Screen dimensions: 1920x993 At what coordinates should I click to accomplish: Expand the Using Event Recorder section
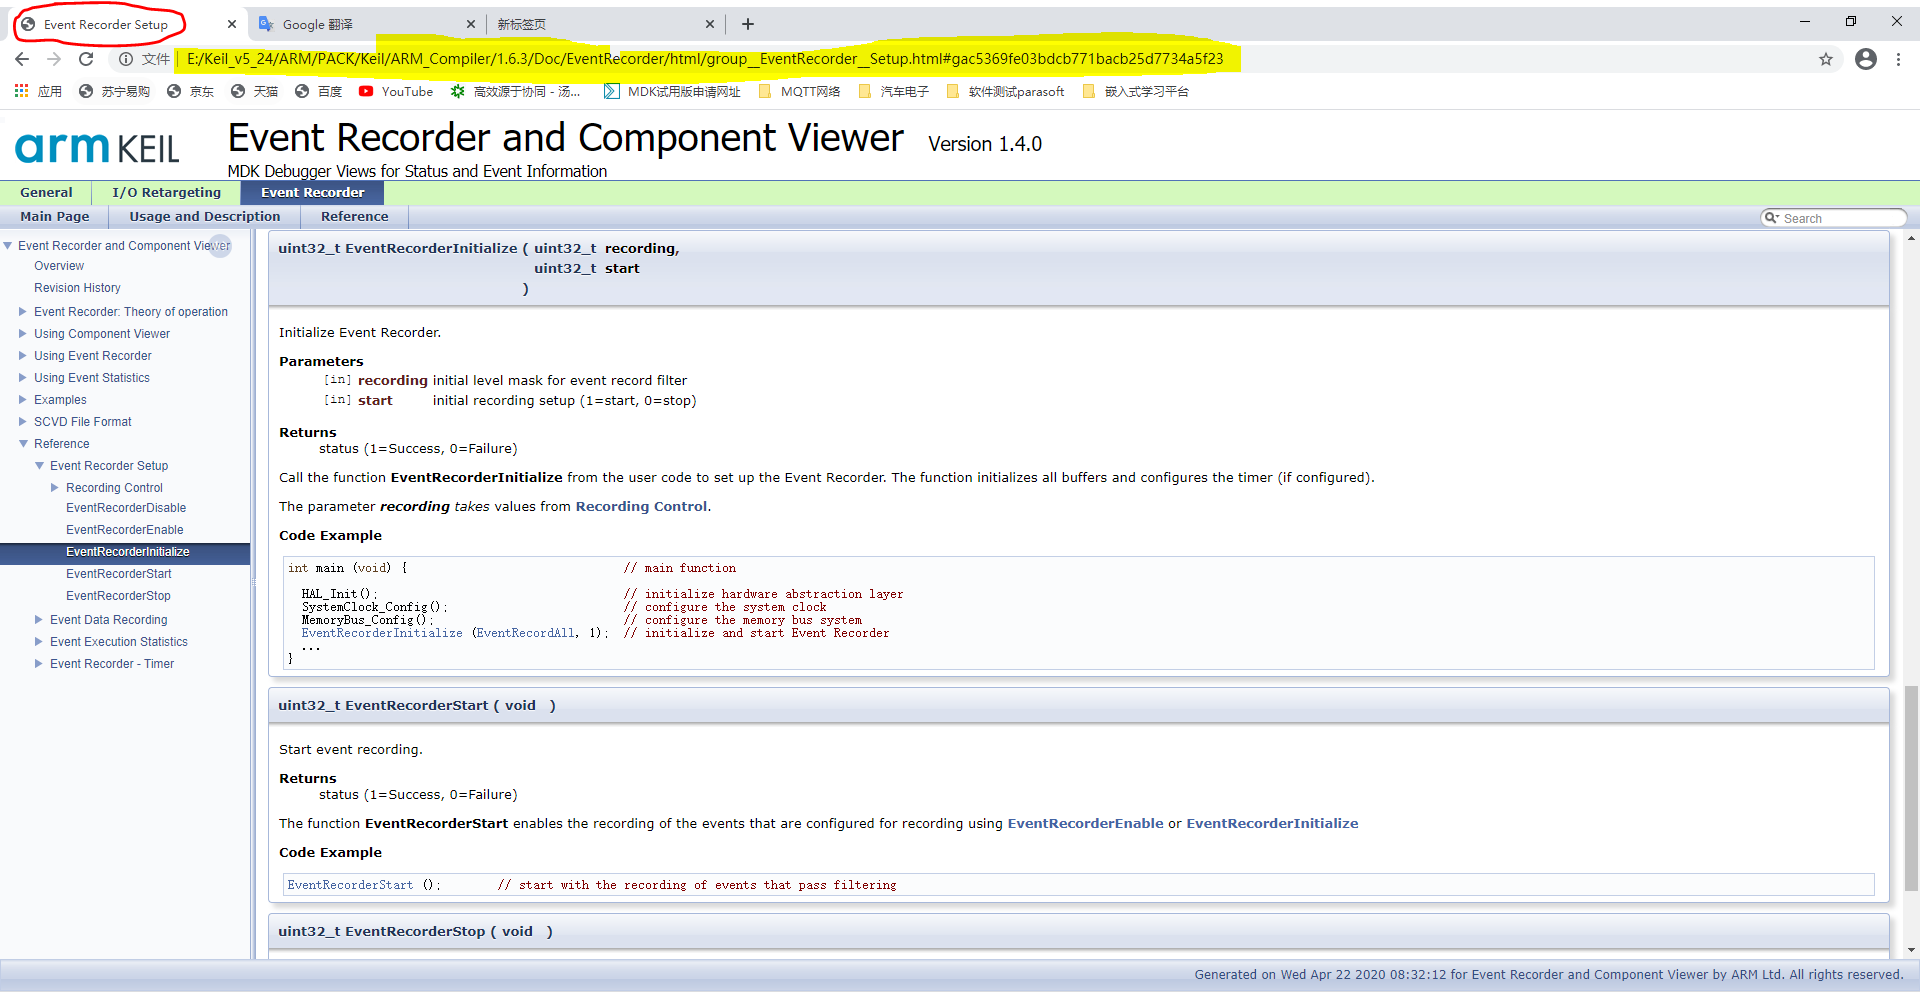point(24,355)
